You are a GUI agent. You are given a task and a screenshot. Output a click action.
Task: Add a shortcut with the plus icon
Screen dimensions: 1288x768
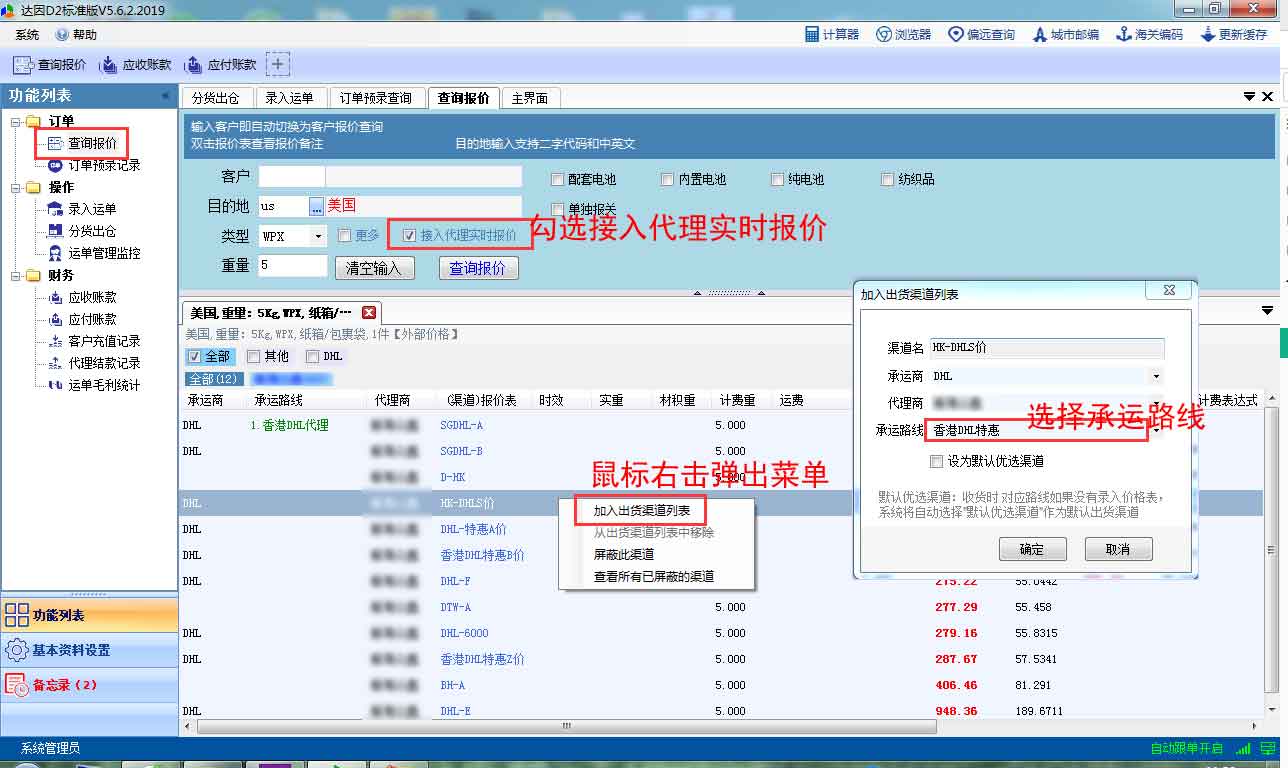tap(278, 65)
